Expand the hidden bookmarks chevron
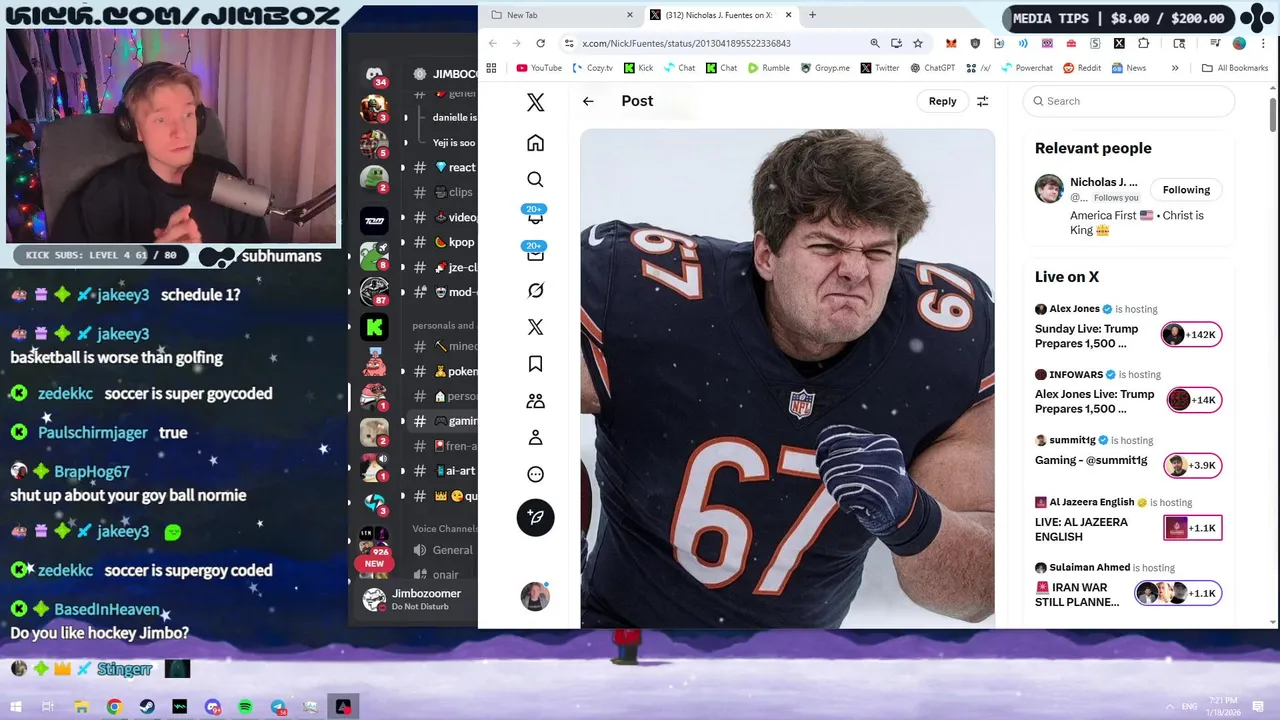This screenshot has width=1280, height=720. pos(1175,68)
